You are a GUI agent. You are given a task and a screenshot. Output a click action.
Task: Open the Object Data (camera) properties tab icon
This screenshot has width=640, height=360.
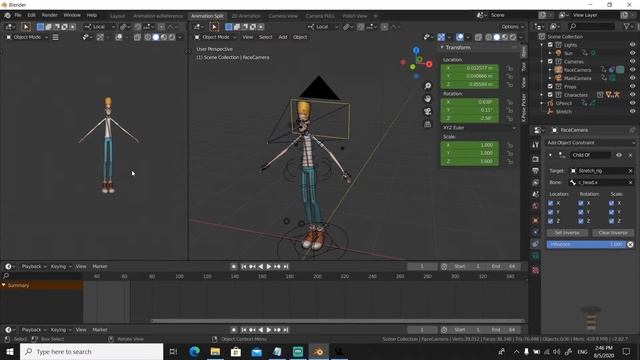[536, 256]
